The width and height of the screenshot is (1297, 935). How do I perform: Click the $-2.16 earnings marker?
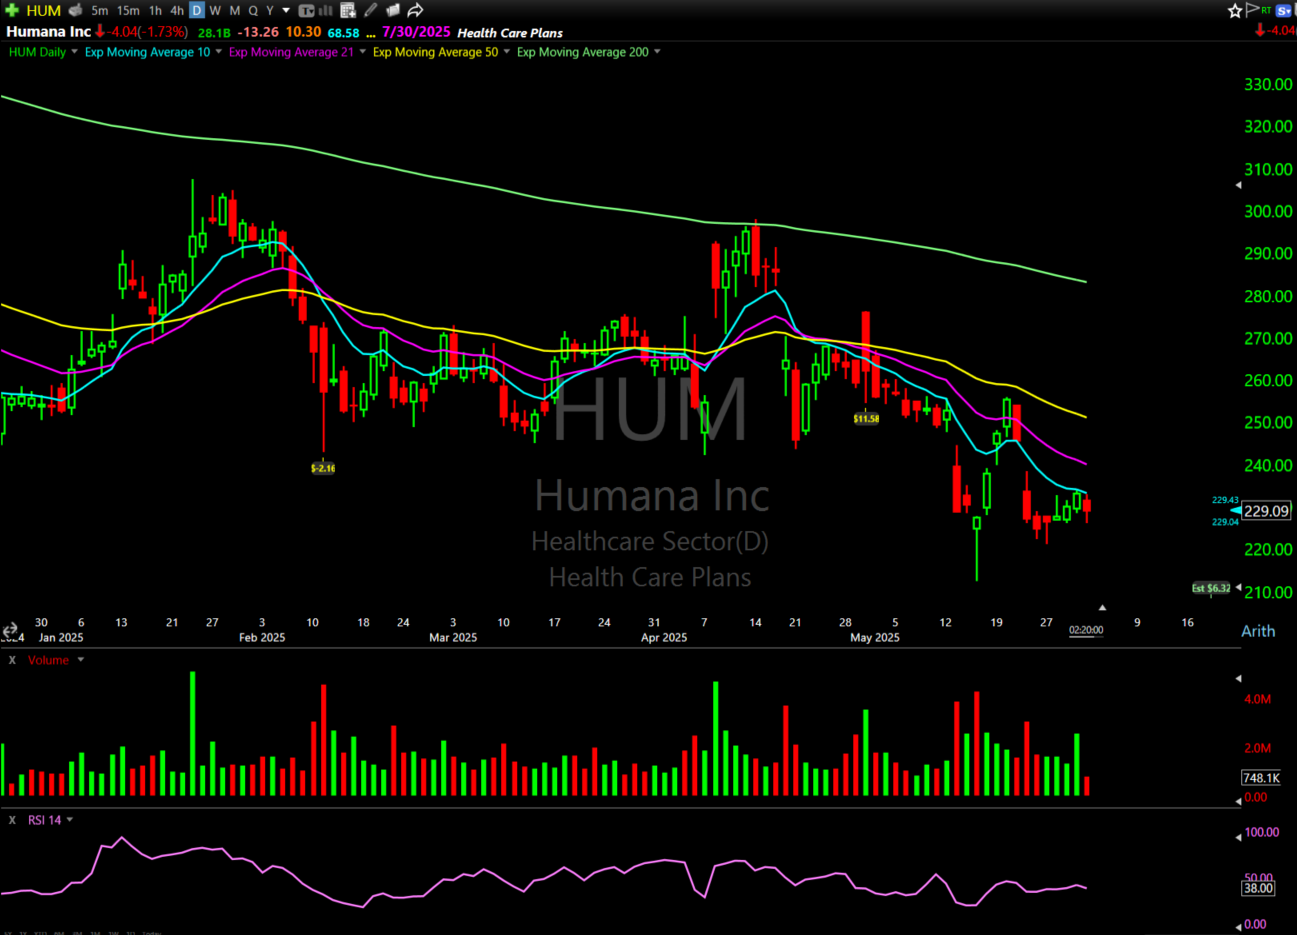(323, 468)
